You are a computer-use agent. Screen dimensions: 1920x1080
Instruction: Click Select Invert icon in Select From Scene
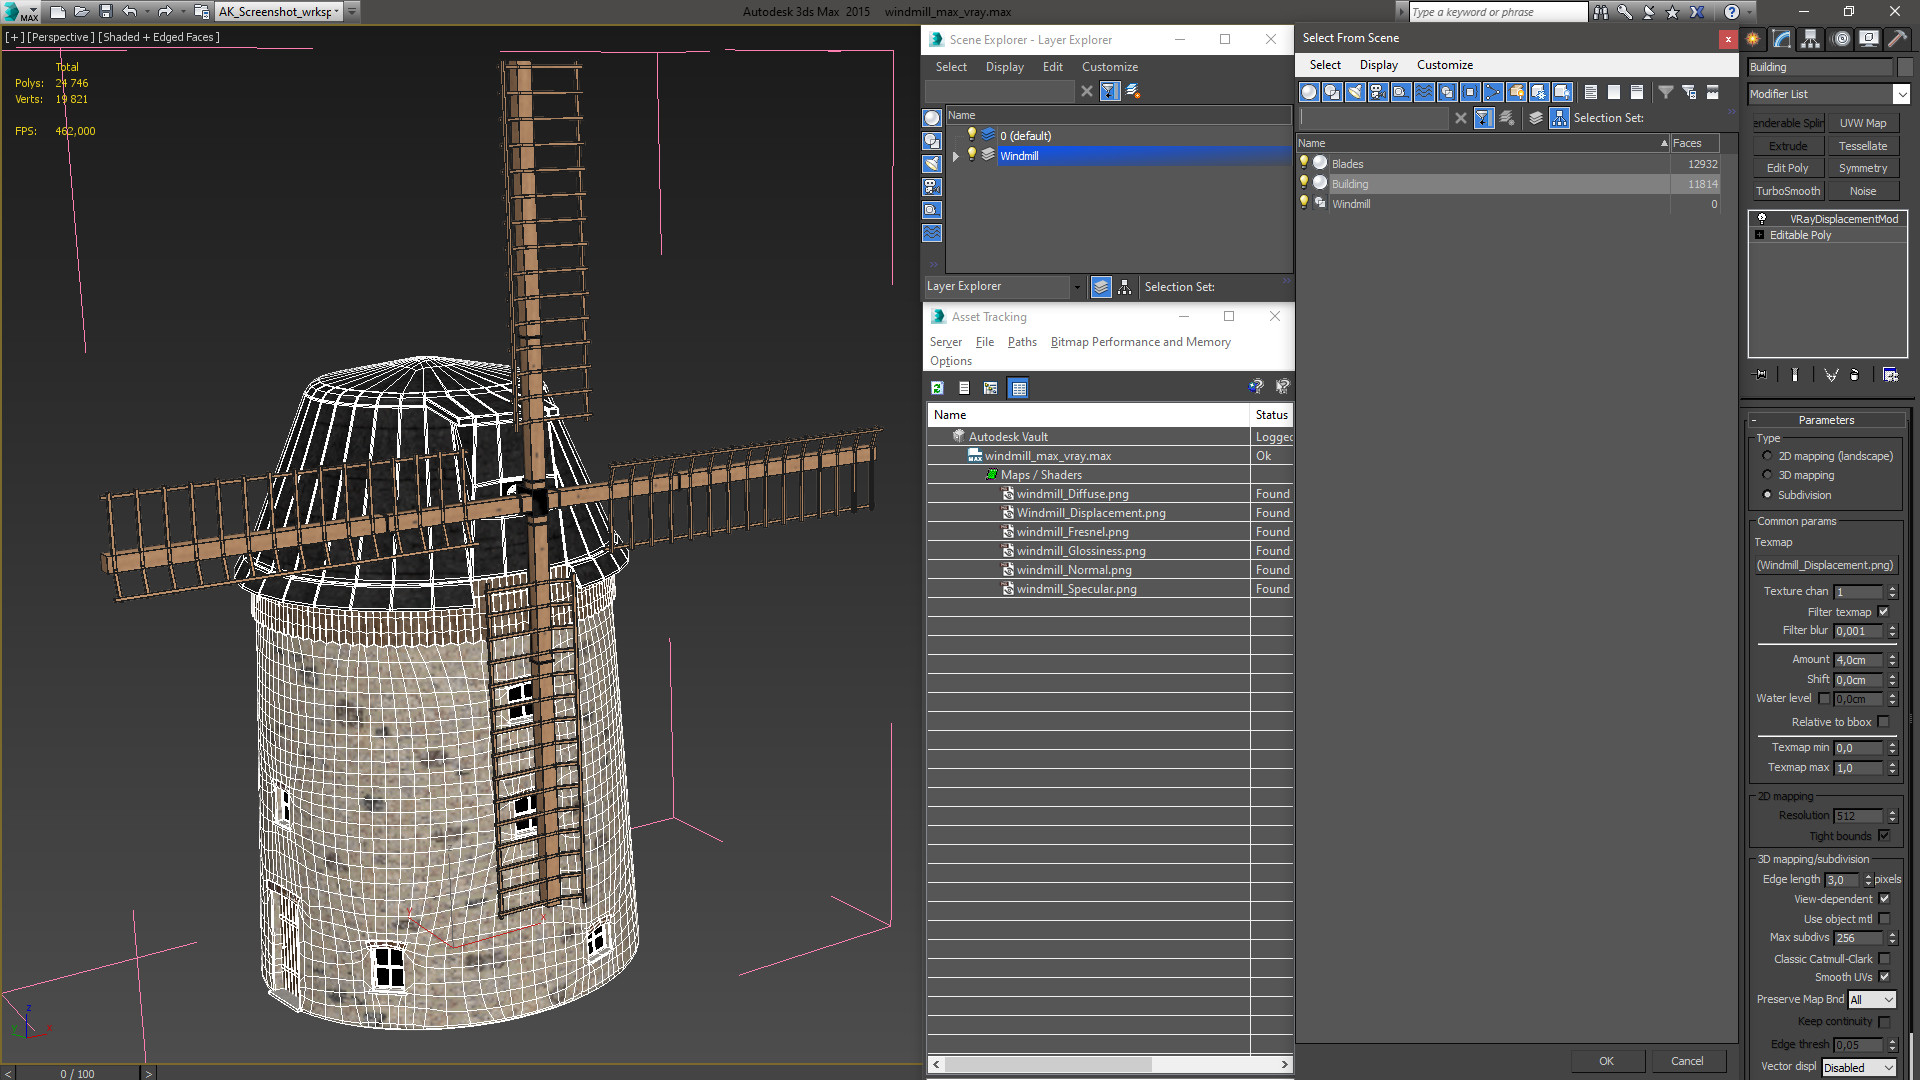(1637, 92)
